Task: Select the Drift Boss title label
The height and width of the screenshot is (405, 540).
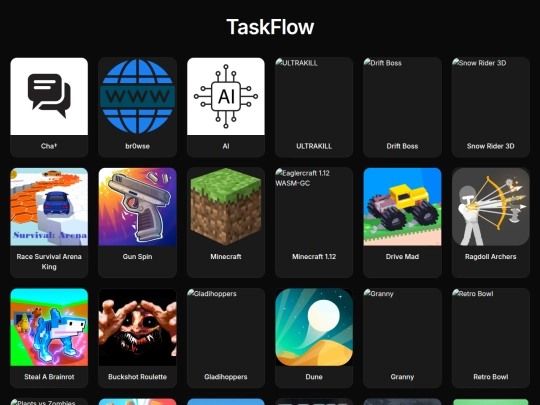Action: 402,146
